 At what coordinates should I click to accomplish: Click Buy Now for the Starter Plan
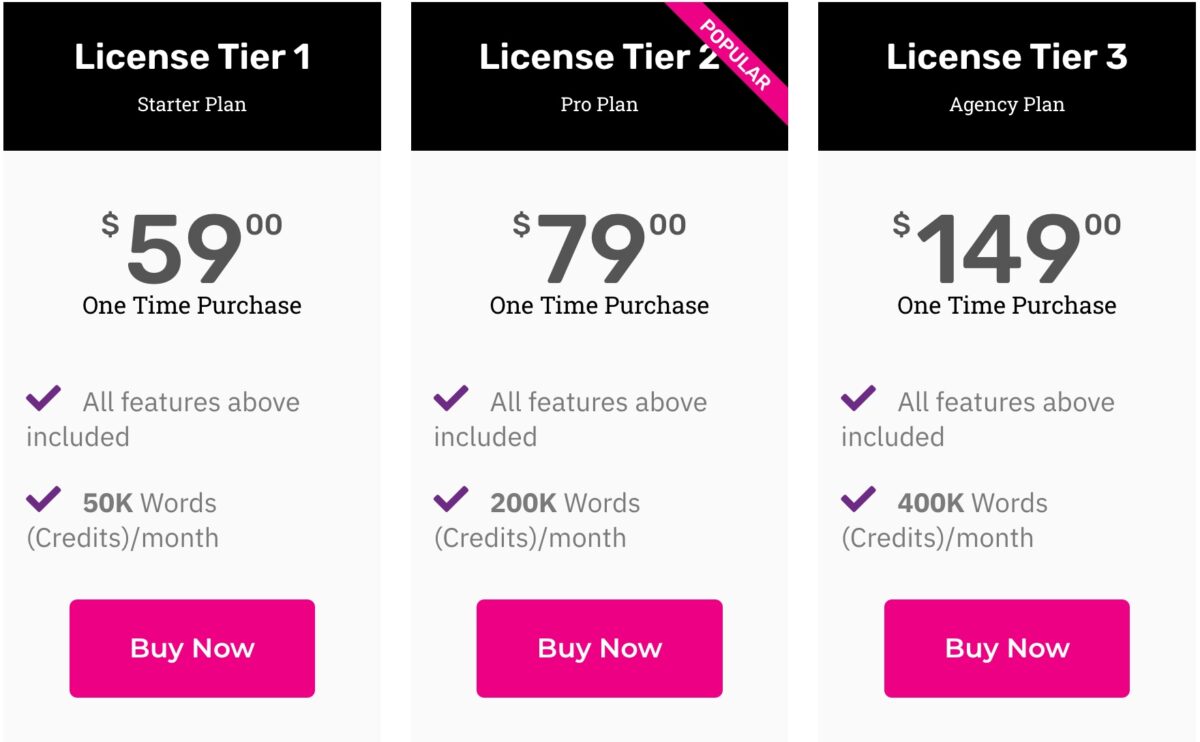pyautogui.click(x=191, y=648)
